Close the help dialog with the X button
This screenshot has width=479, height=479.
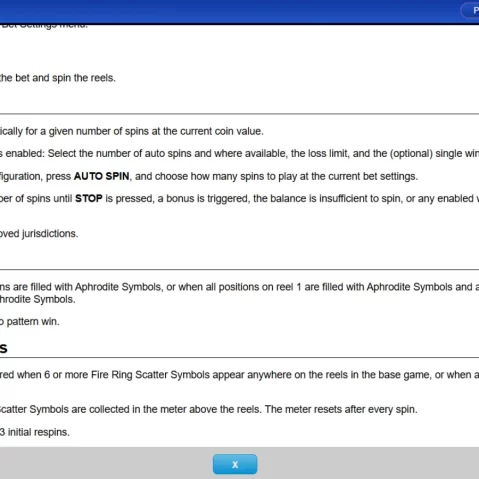coord(235,464)
